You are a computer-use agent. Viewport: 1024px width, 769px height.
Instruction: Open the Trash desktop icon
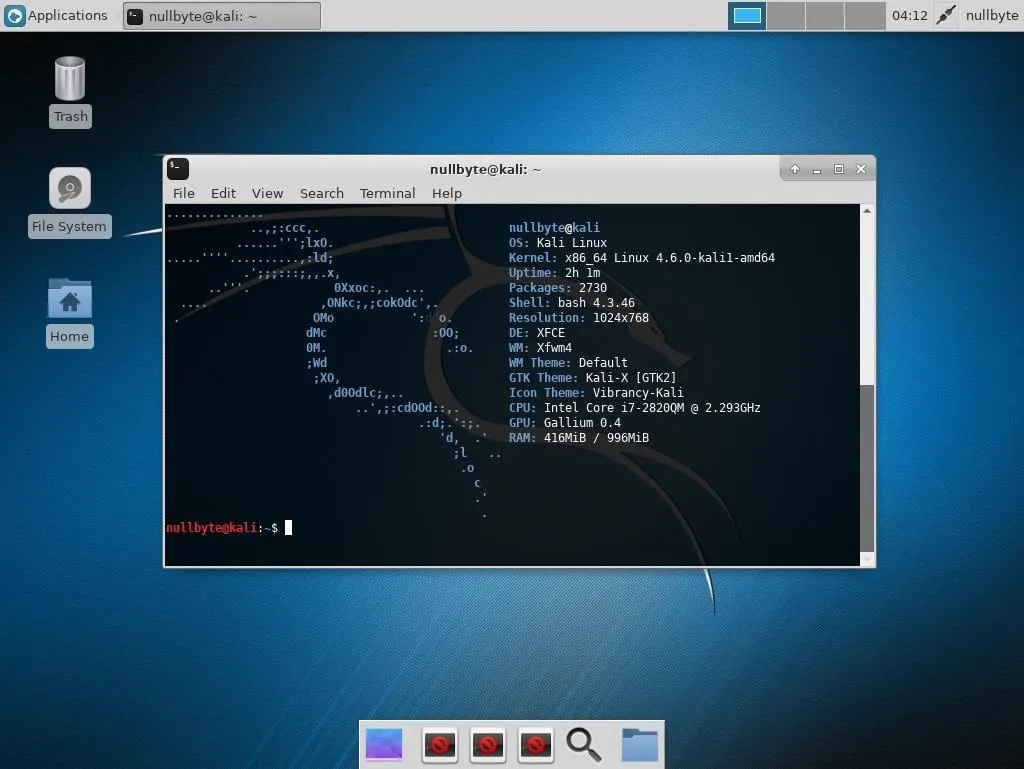click(x=70, y=79)
